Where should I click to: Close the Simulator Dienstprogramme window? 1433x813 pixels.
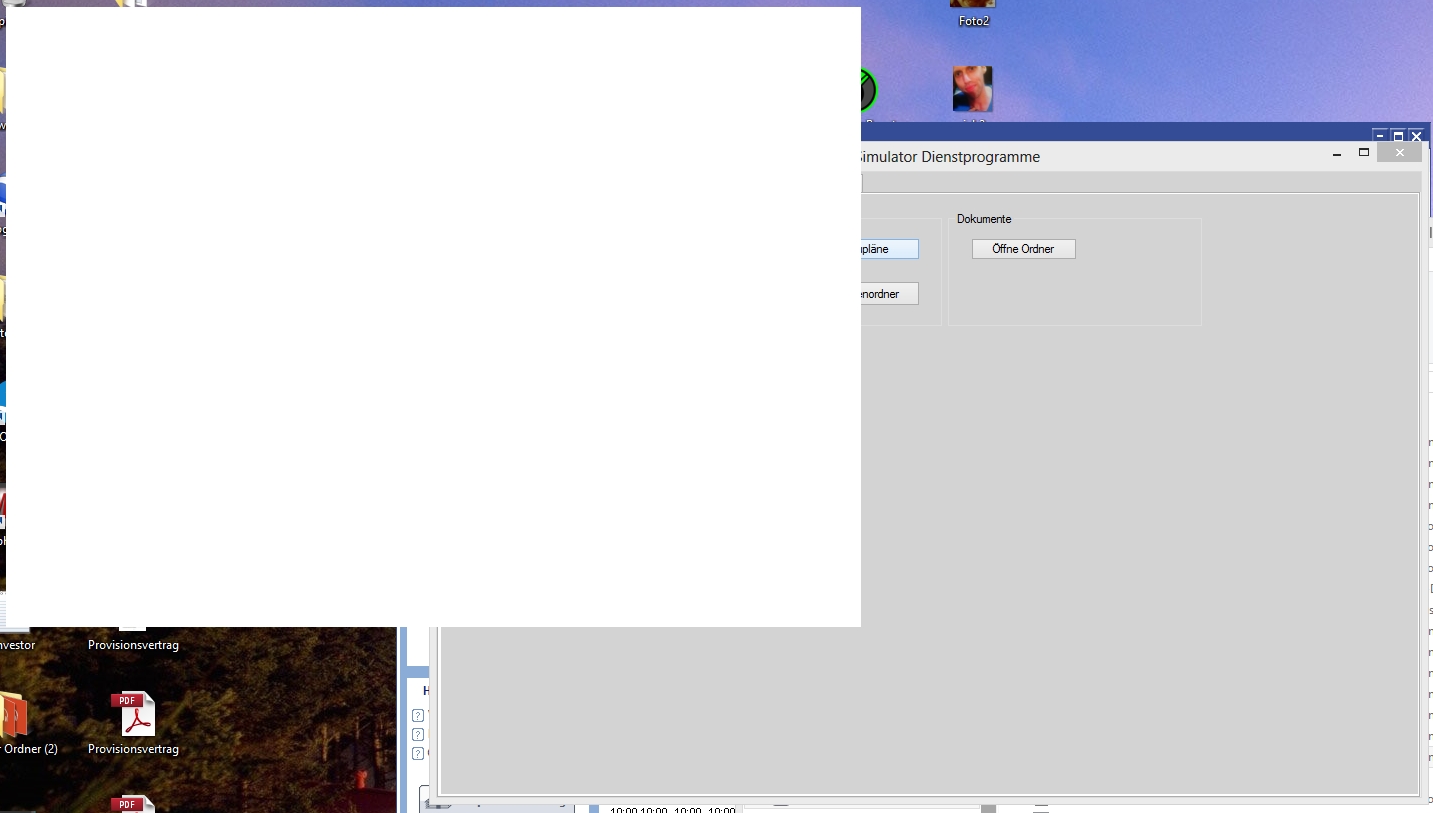click(x=1399, y=152)
